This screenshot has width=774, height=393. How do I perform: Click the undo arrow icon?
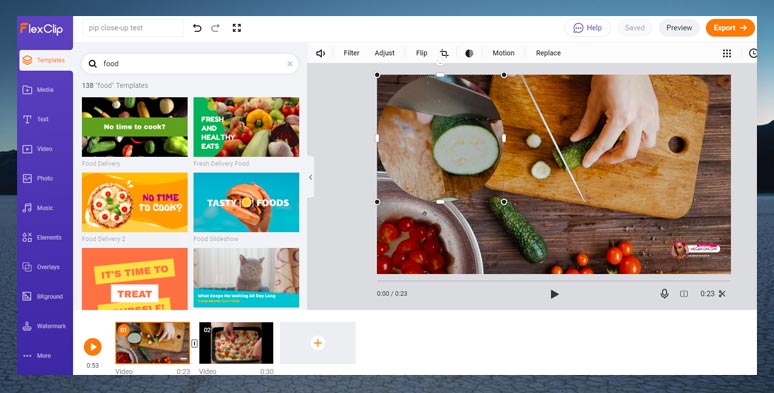coord(197,28)
